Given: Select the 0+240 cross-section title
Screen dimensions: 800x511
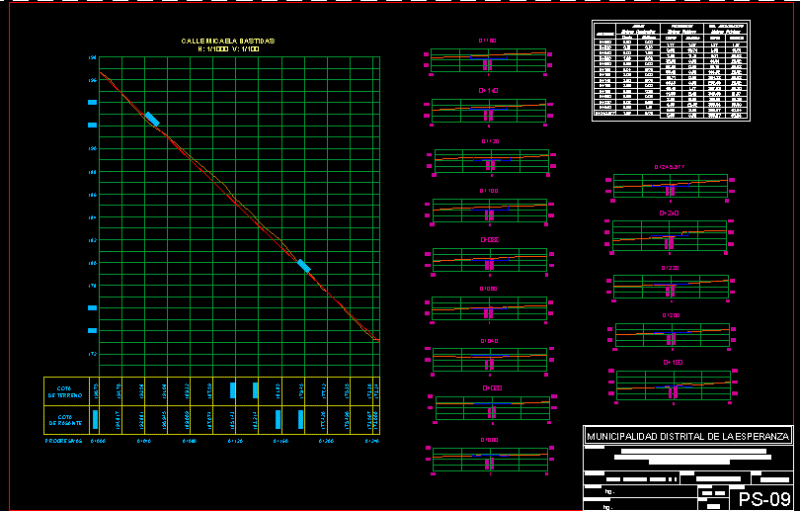Looking at the screenshot, I should 669,213.
